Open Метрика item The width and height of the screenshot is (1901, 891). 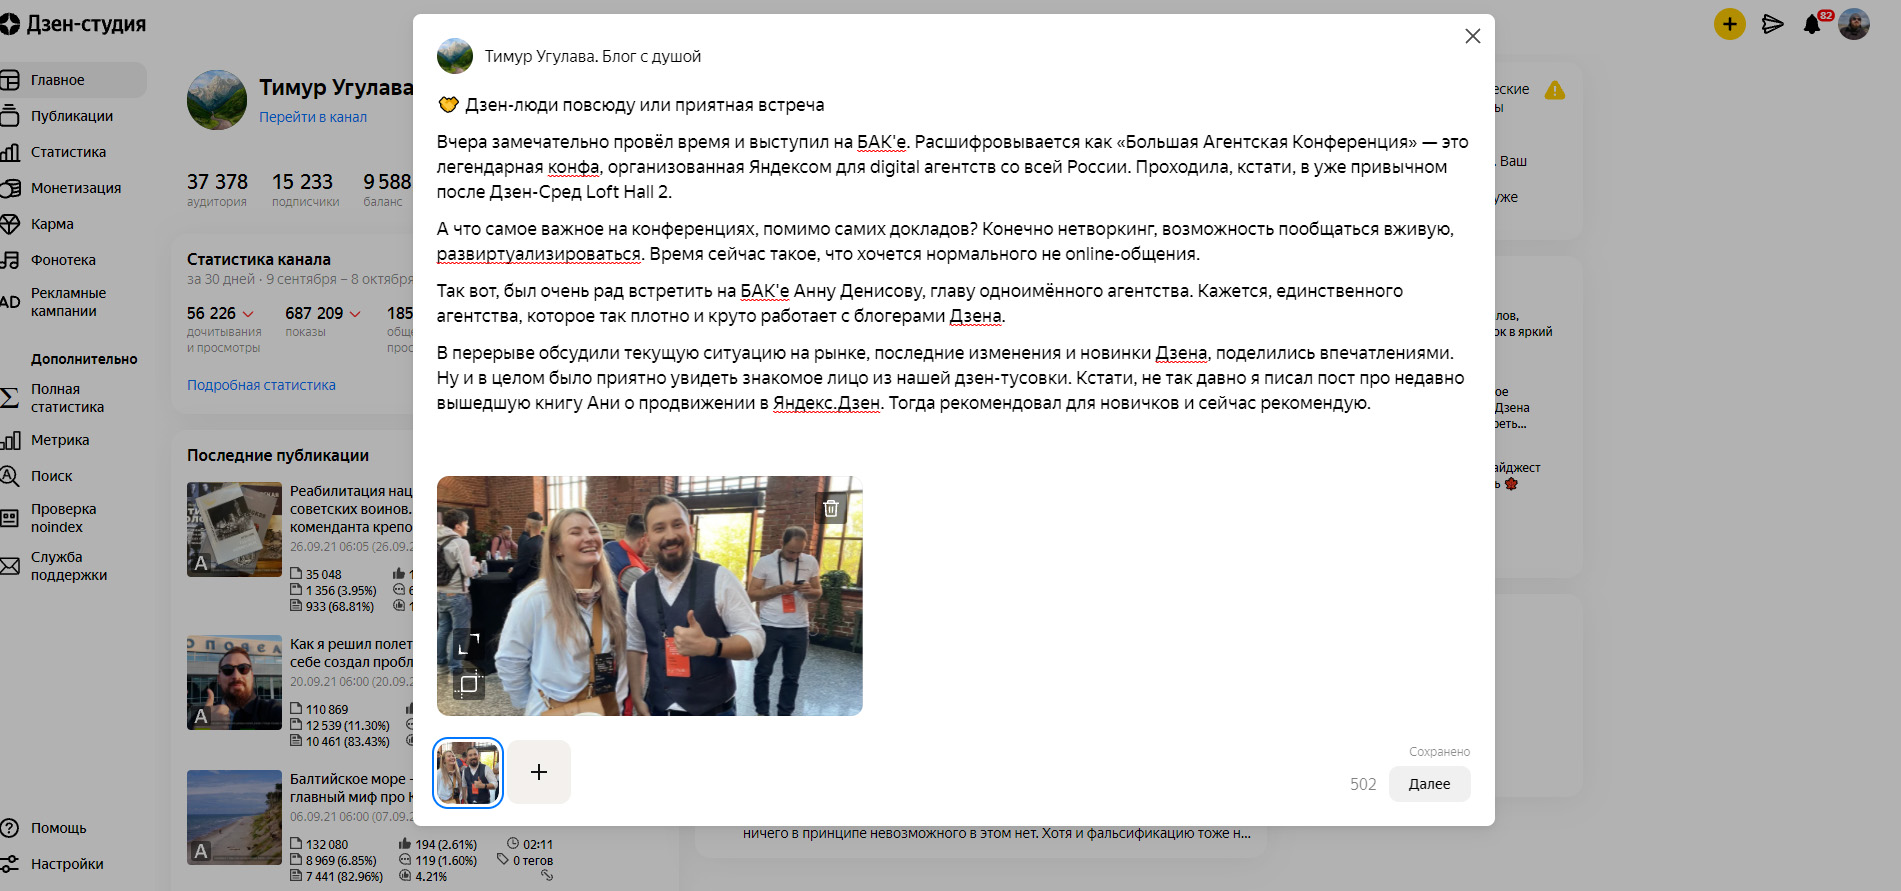coord(60,440)
